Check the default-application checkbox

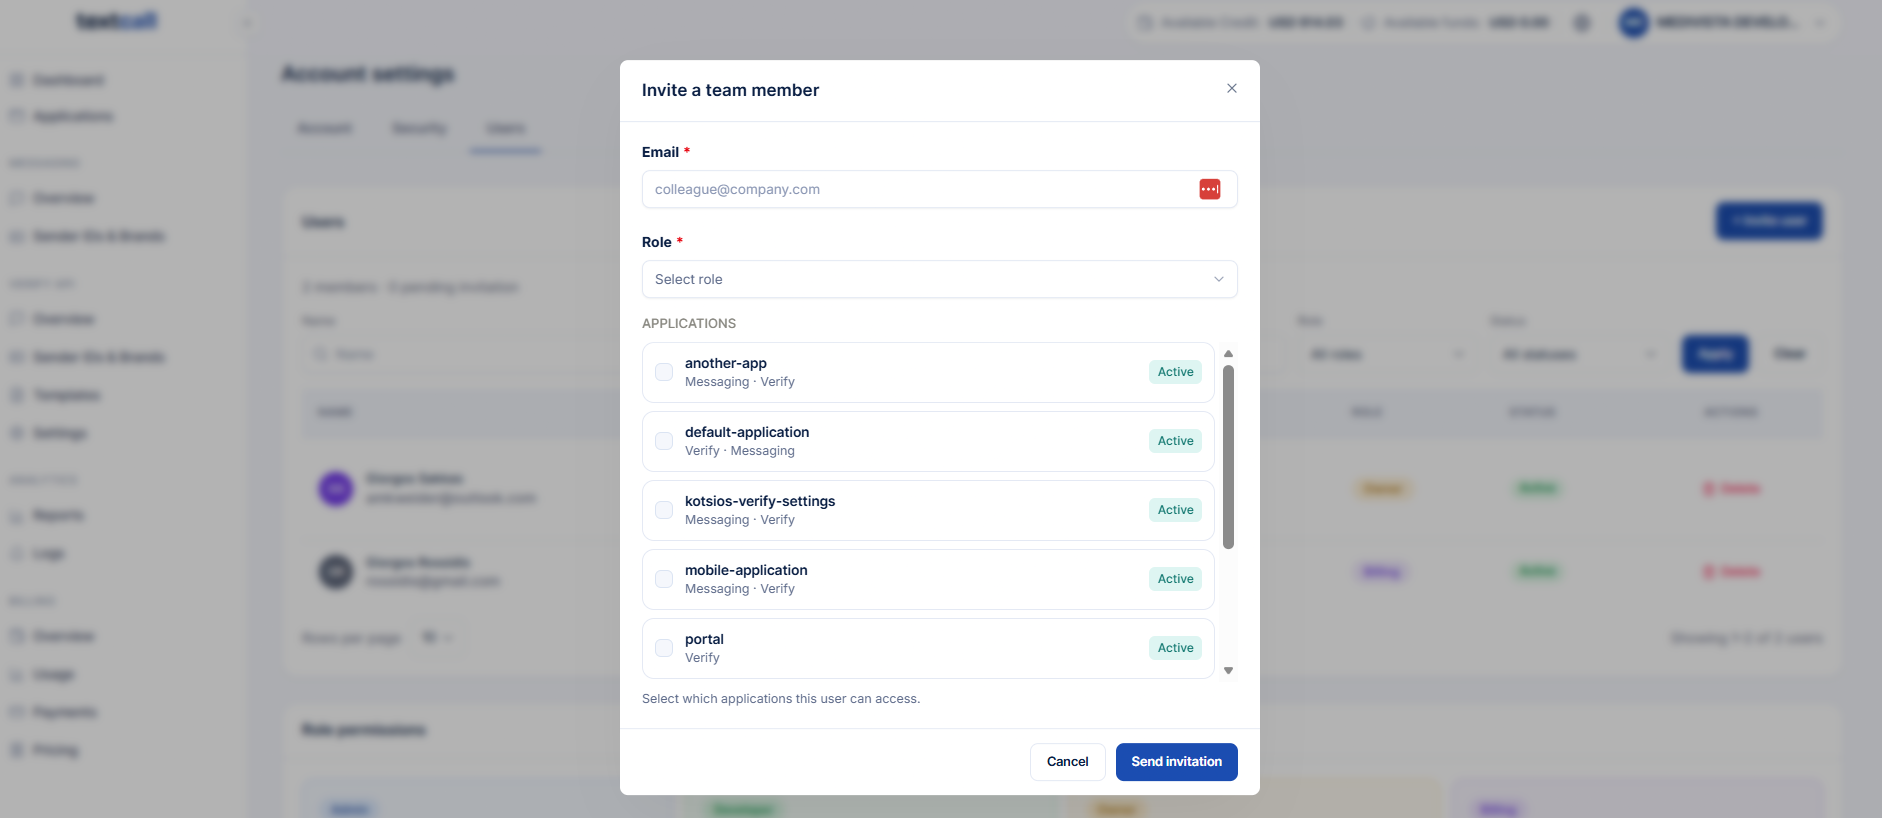(664, 441)
